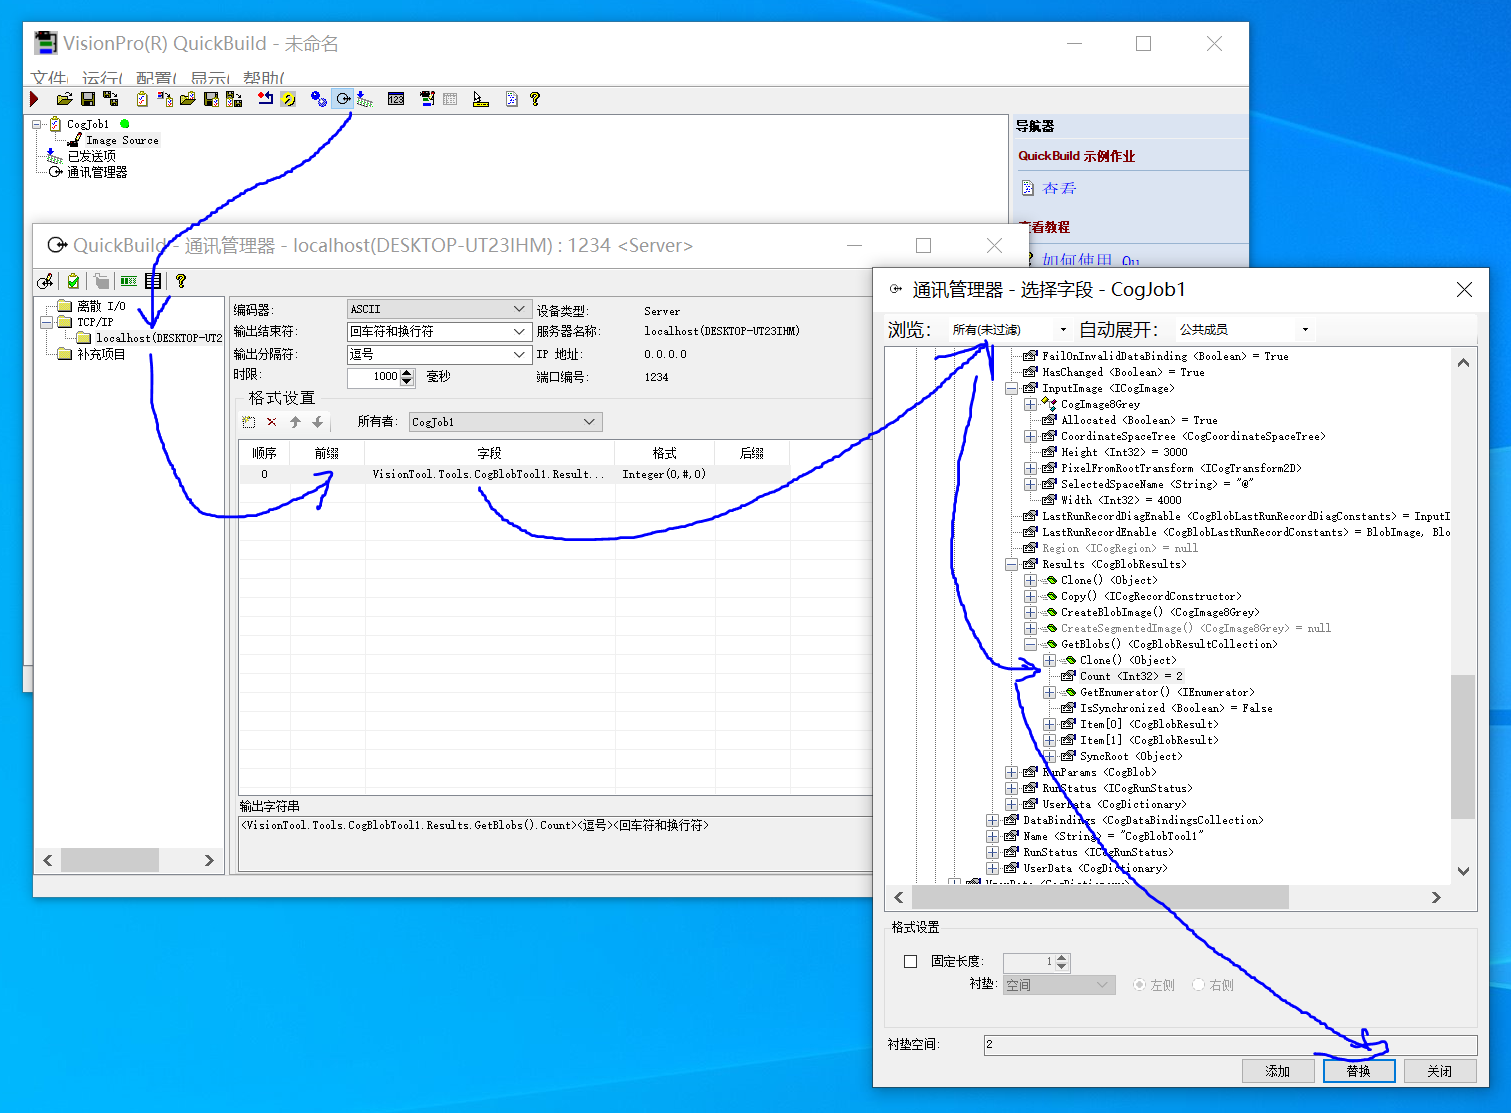
Task: Toggle the highlighted Communication Manager toolbar icon
Action: (343, 99)
